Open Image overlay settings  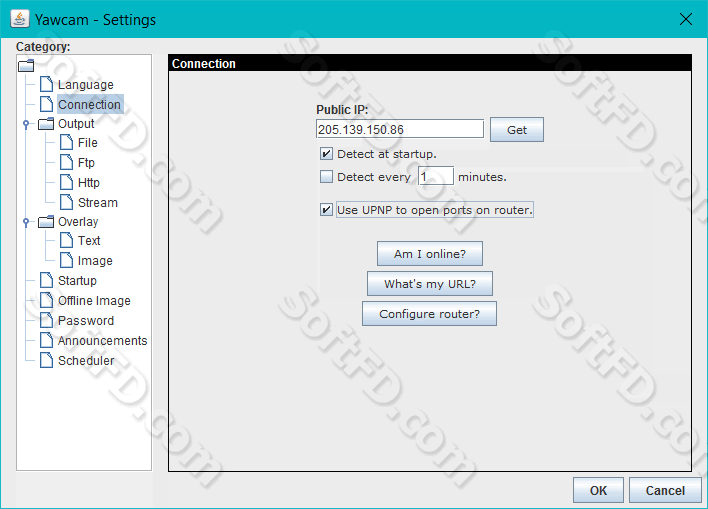(x=95, y=261)
